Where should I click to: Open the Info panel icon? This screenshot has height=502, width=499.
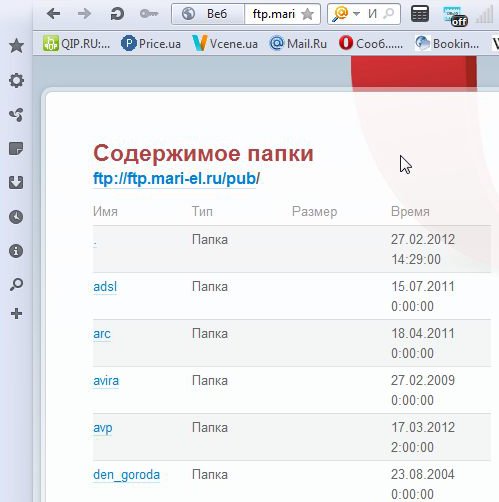pos(16,251)
